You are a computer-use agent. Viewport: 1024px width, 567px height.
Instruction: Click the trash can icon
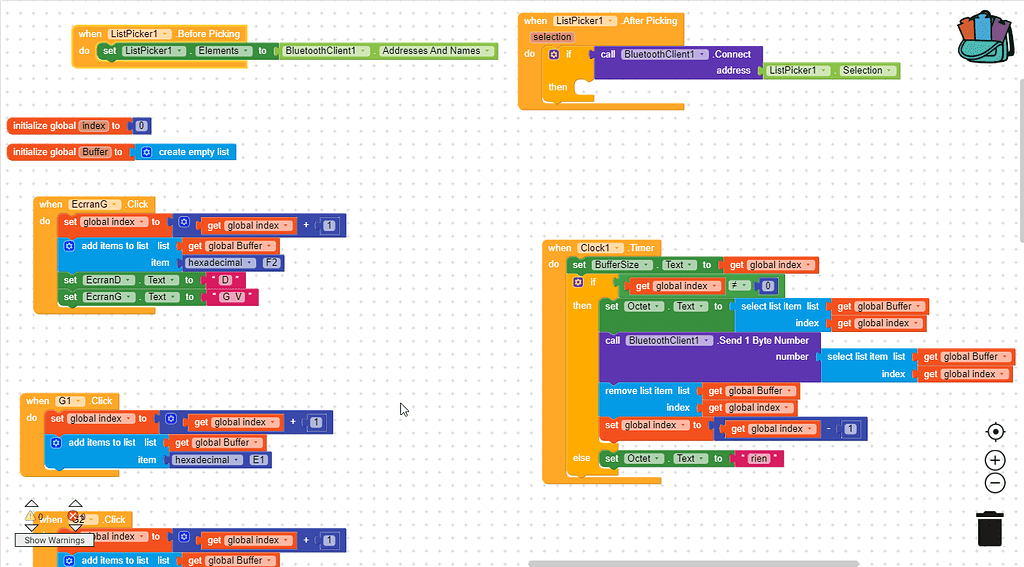click(x=990, y=528)
